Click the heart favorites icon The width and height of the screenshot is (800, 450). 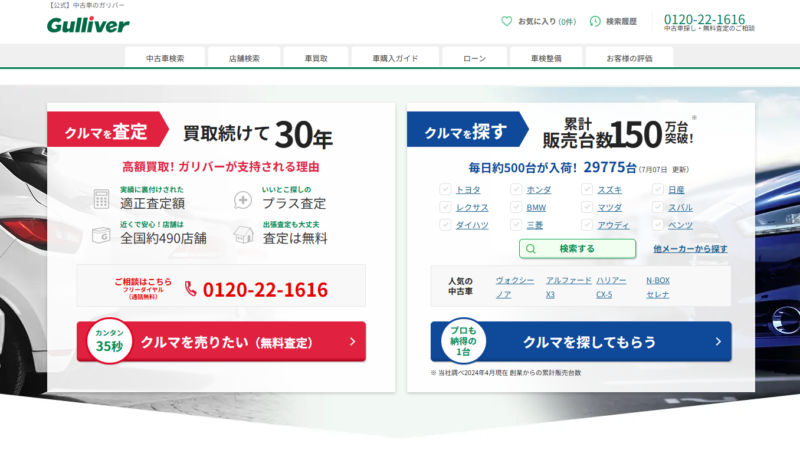click(506, 21)
